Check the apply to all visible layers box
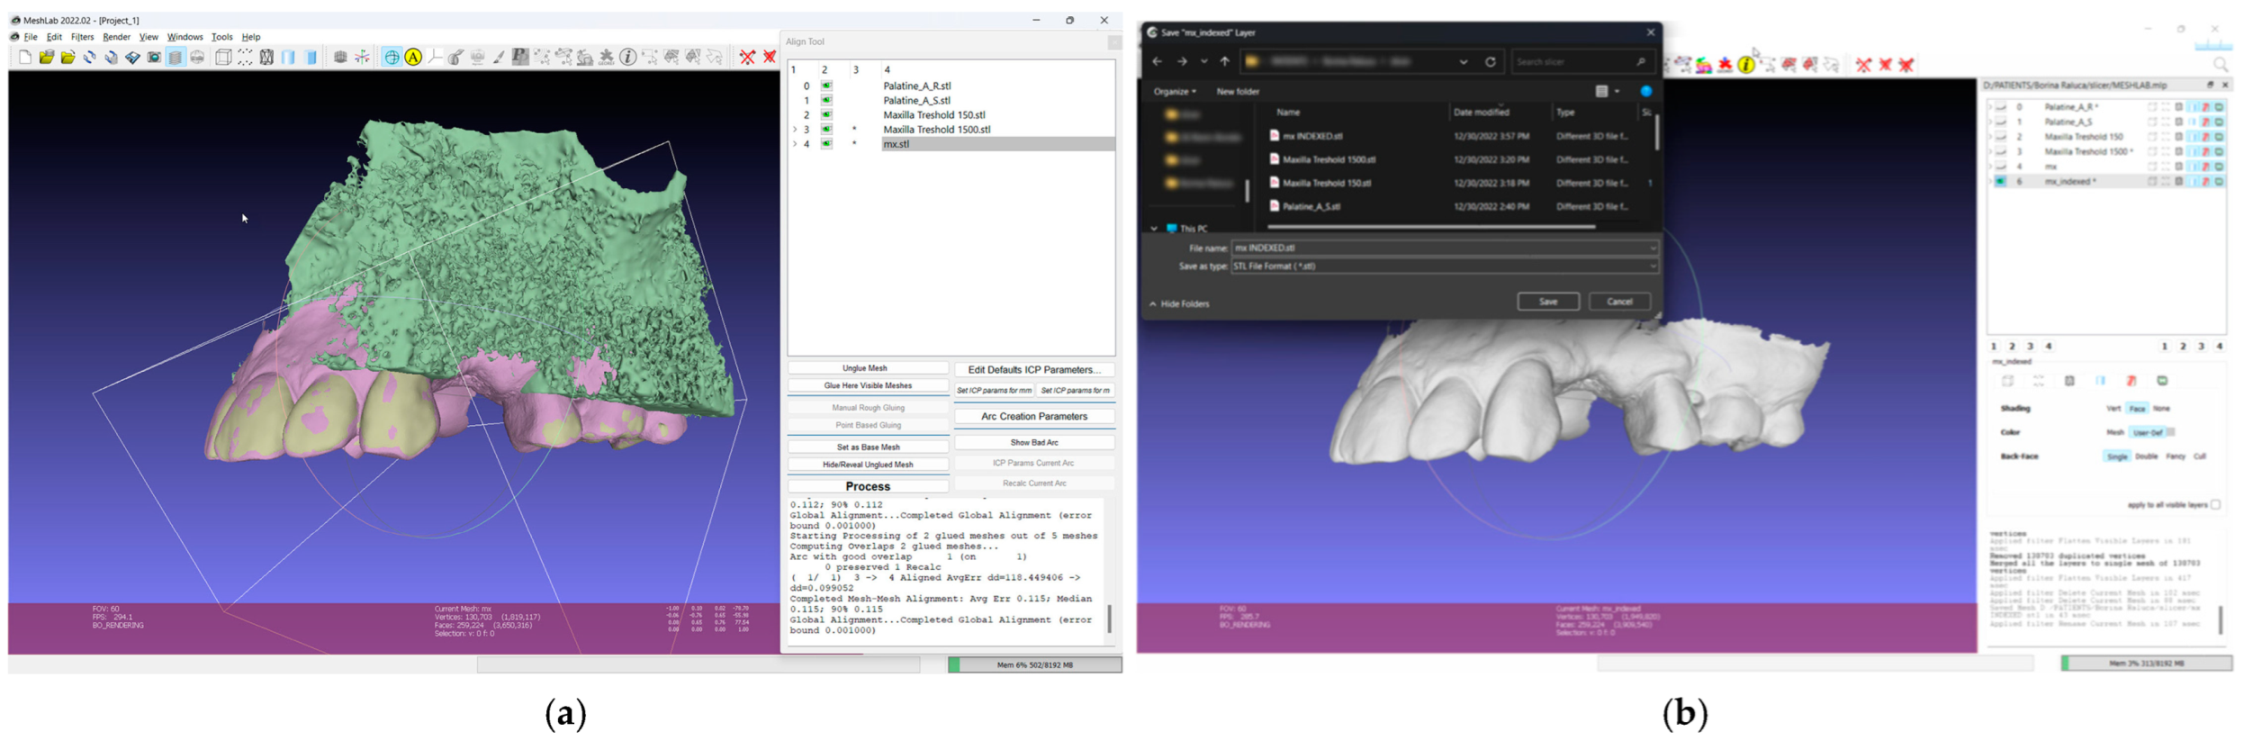 [x=2215, y=505]
